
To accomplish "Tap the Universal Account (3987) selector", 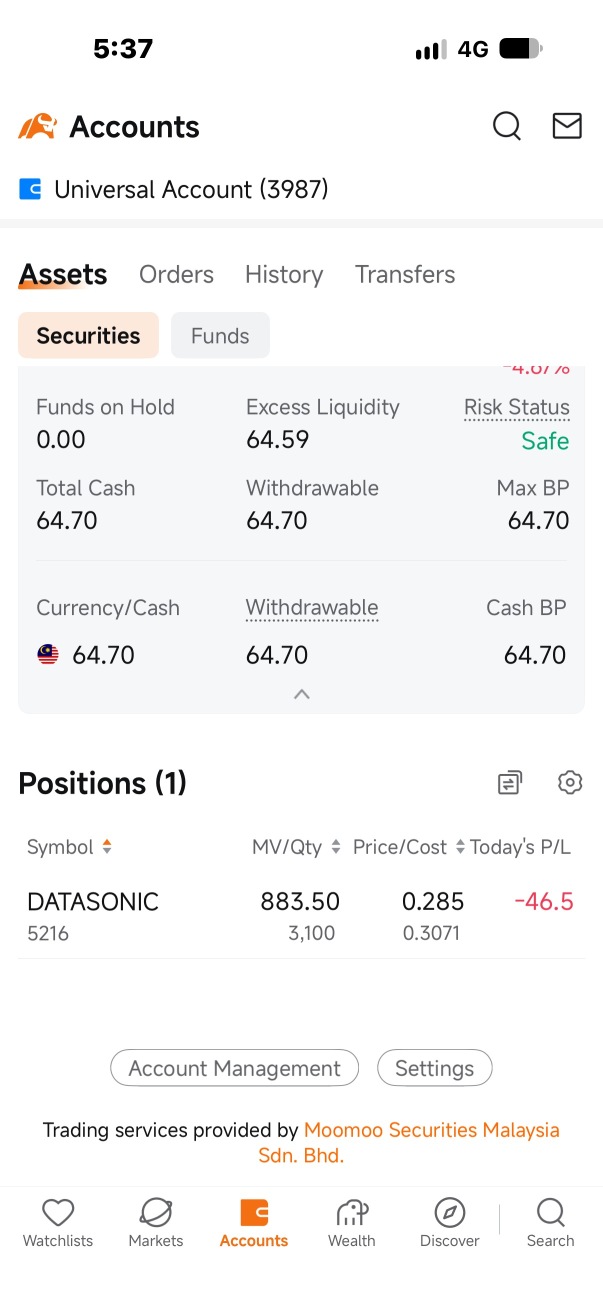I will (174, 189).
